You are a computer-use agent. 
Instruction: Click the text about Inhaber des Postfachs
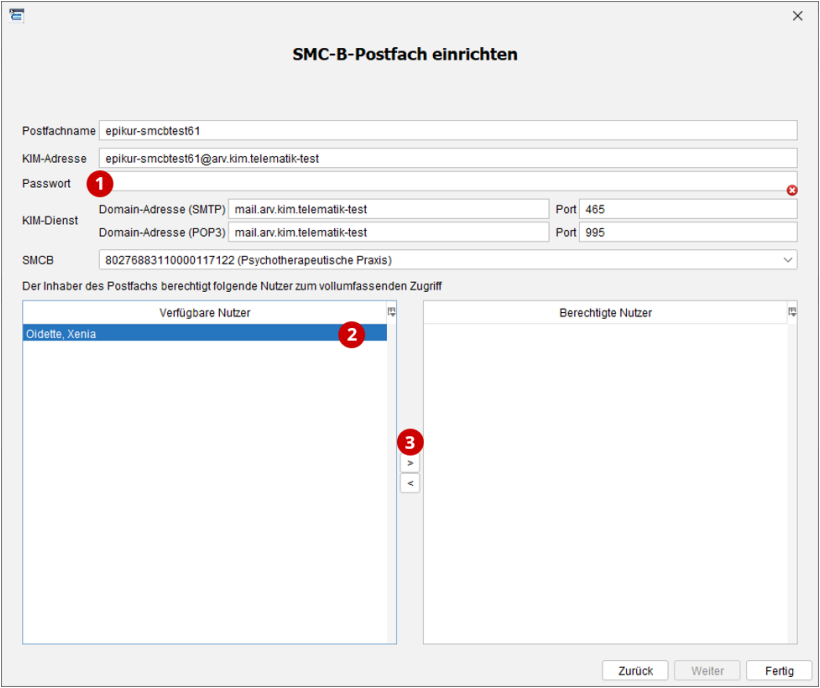click(232, 286)
